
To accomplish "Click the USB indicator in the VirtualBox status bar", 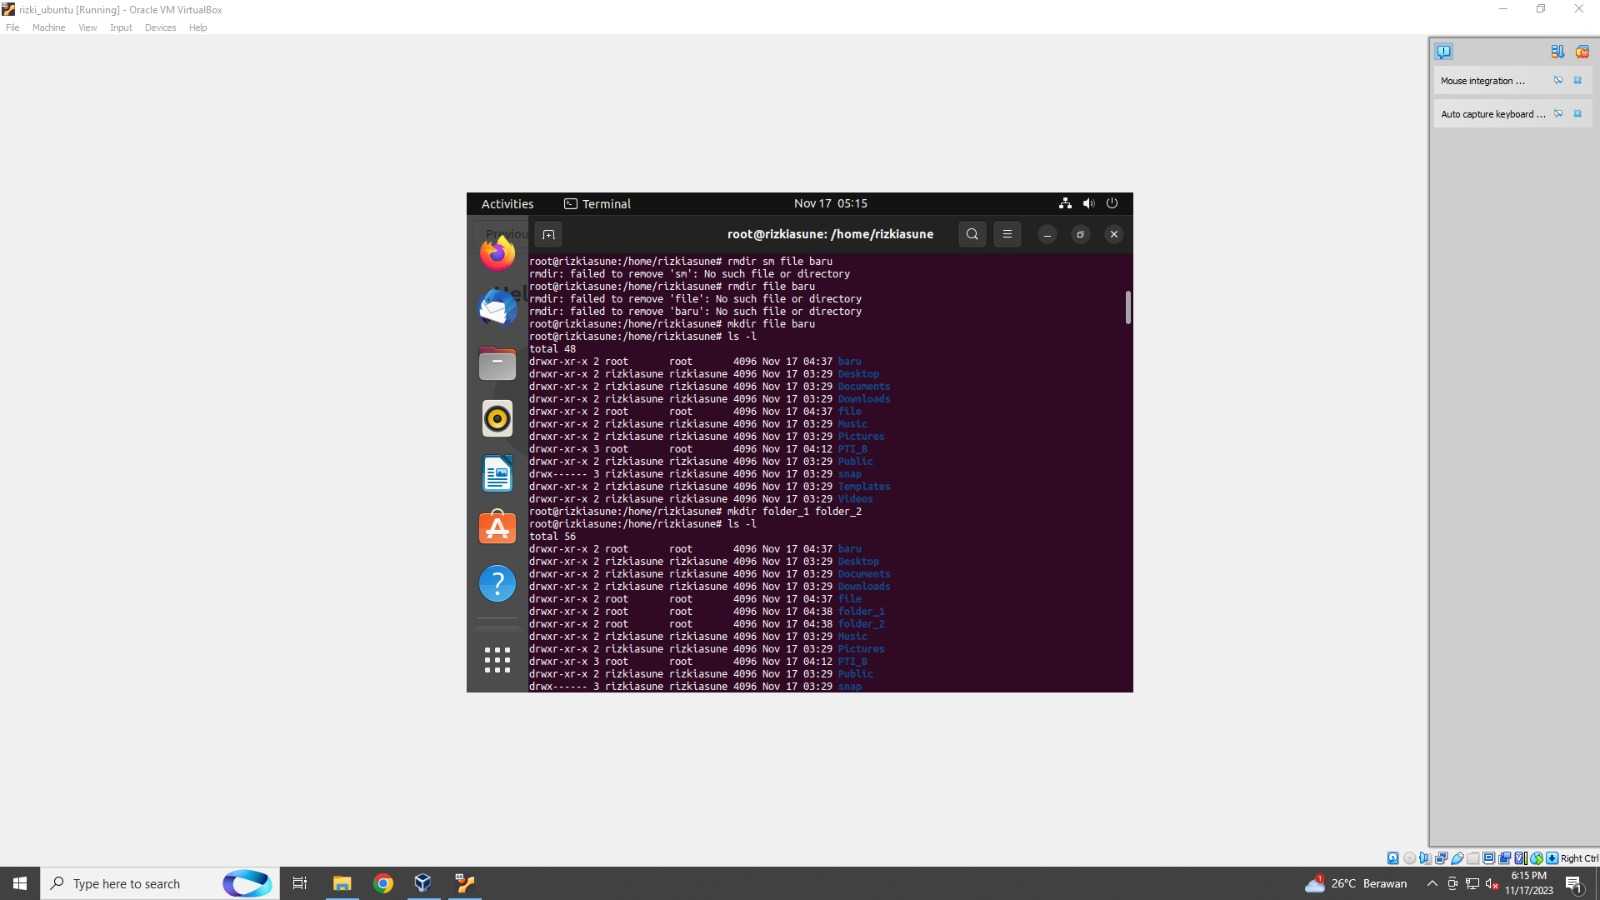I will tap(1458, 858).
